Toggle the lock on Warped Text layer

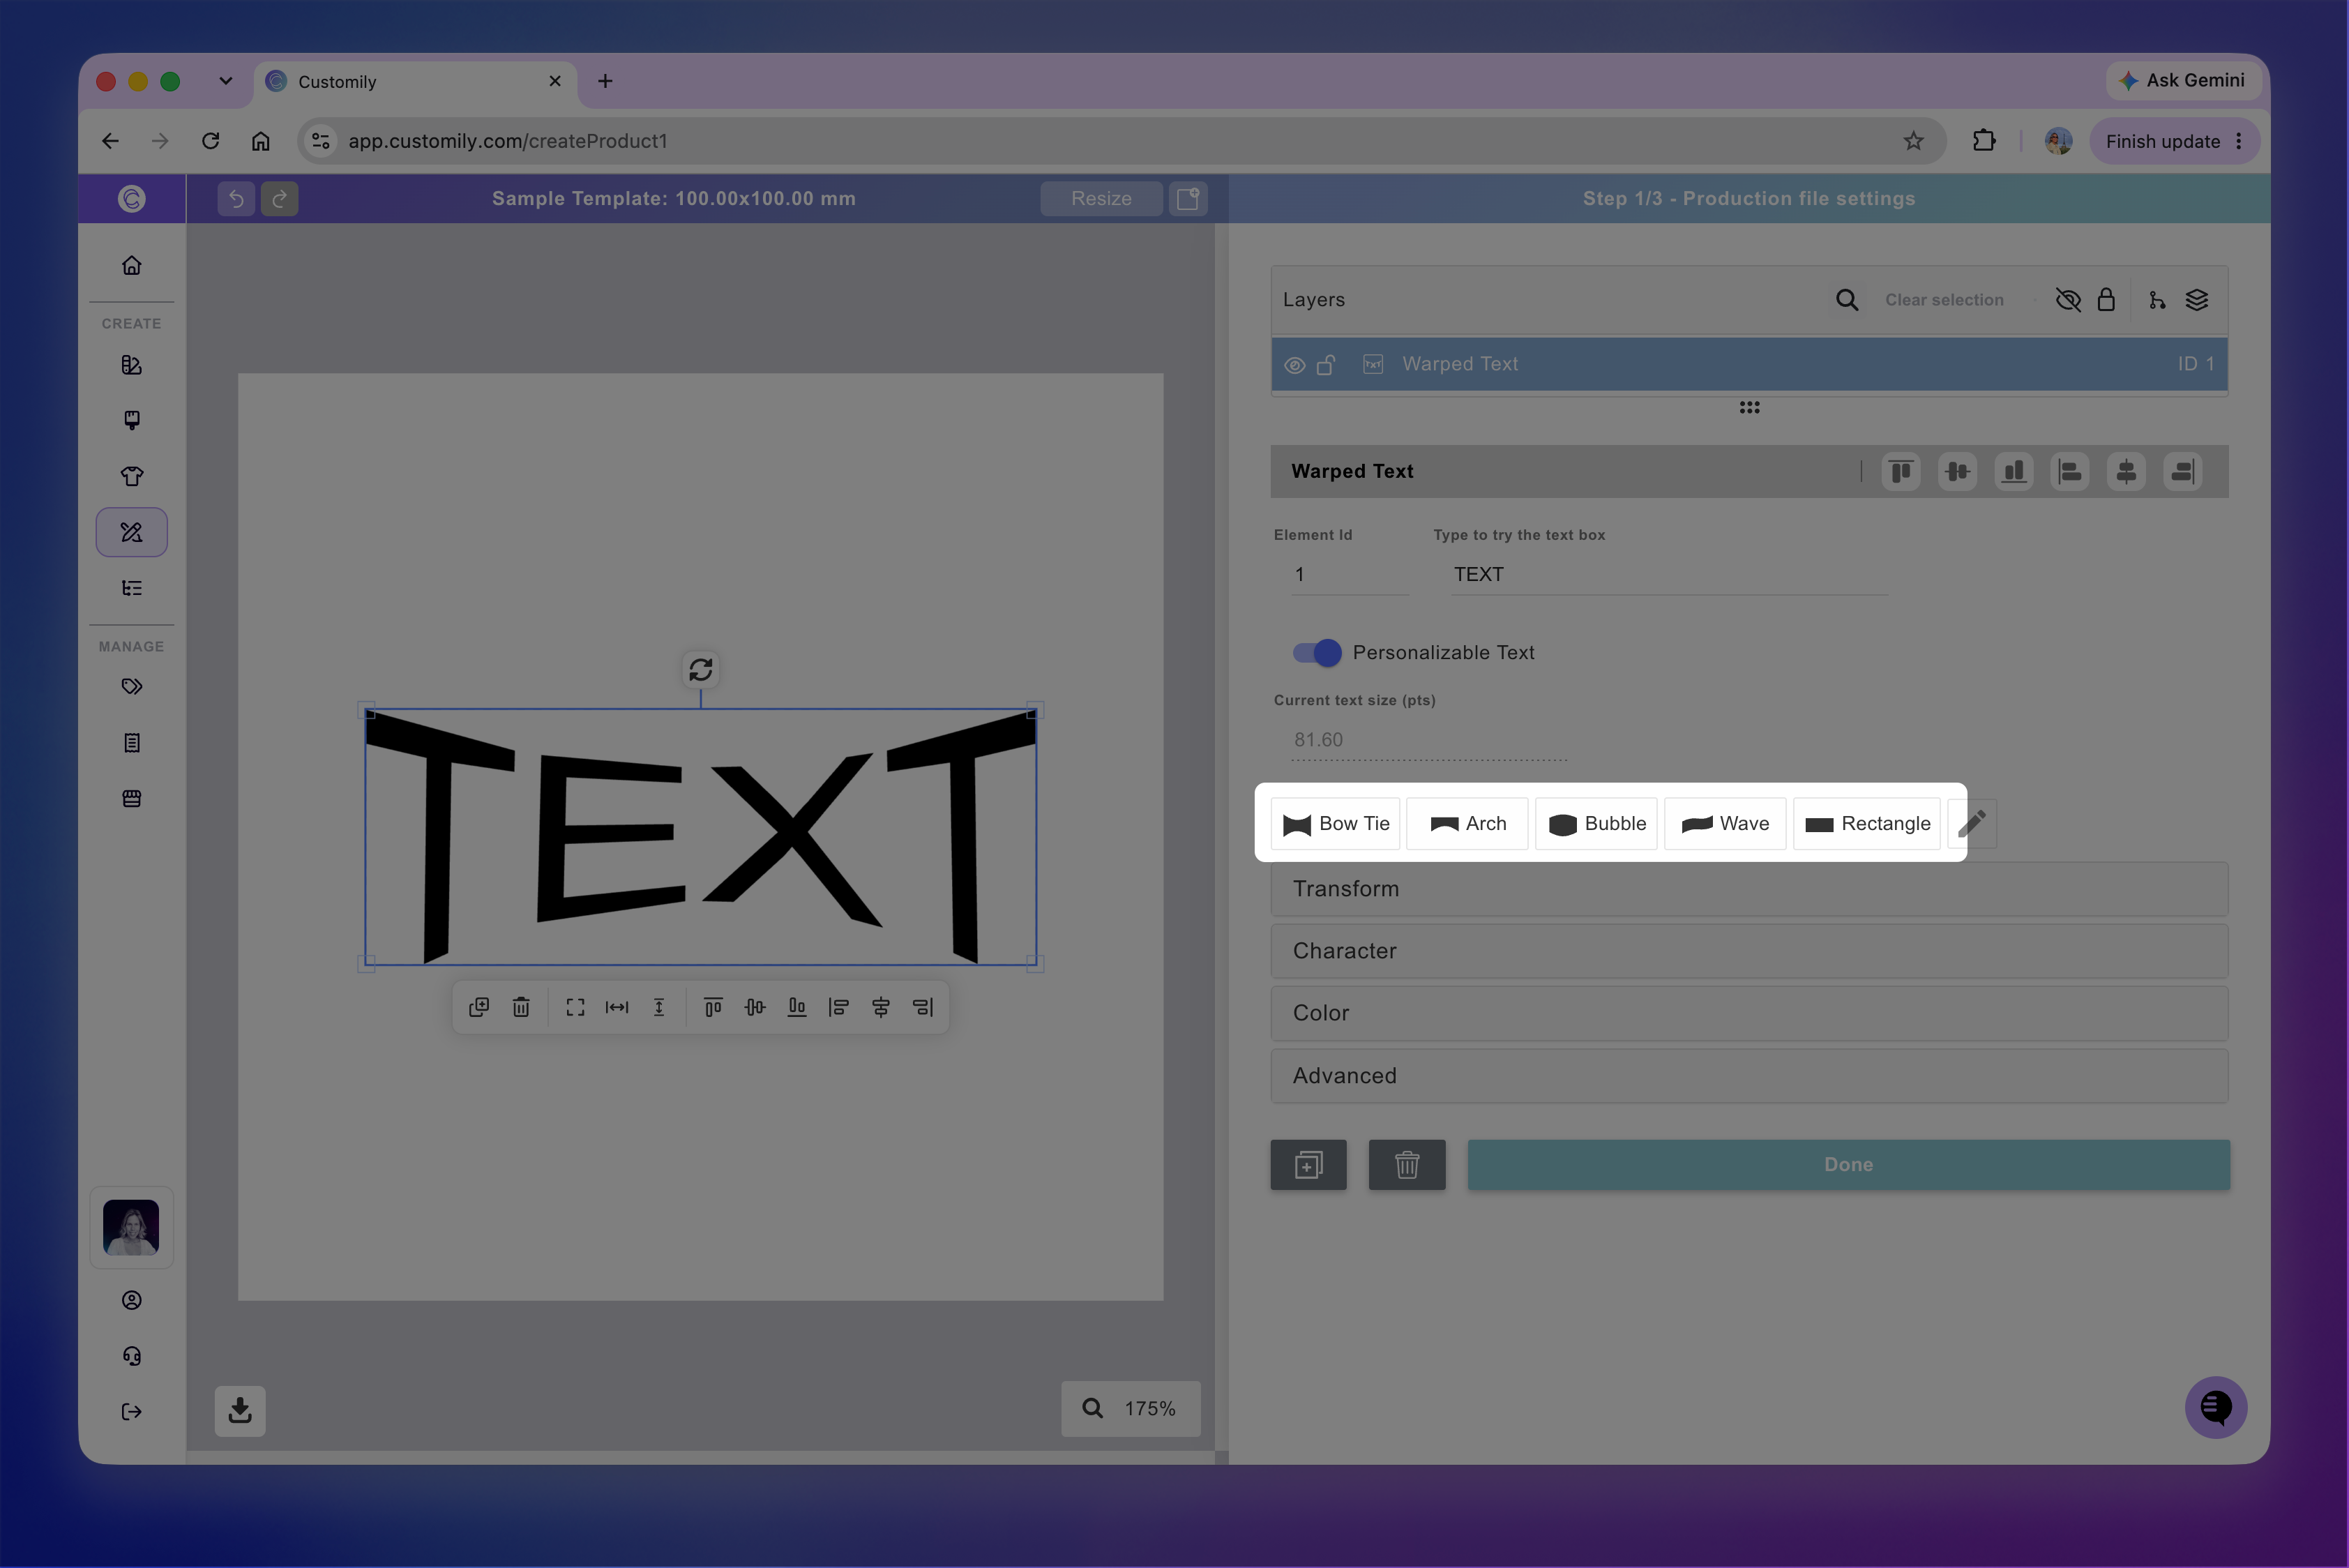1326,365
